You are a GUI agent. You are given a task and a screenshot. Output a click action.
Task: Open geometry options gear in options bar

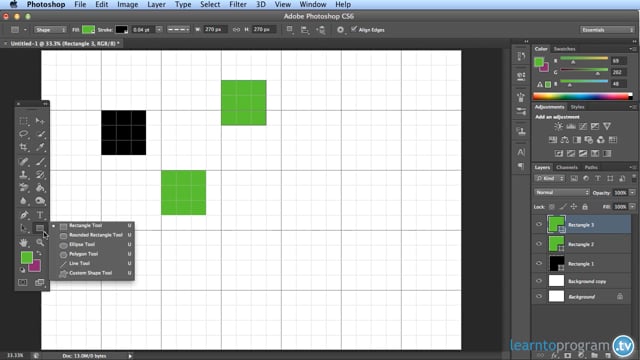click(x=340, y=30)
